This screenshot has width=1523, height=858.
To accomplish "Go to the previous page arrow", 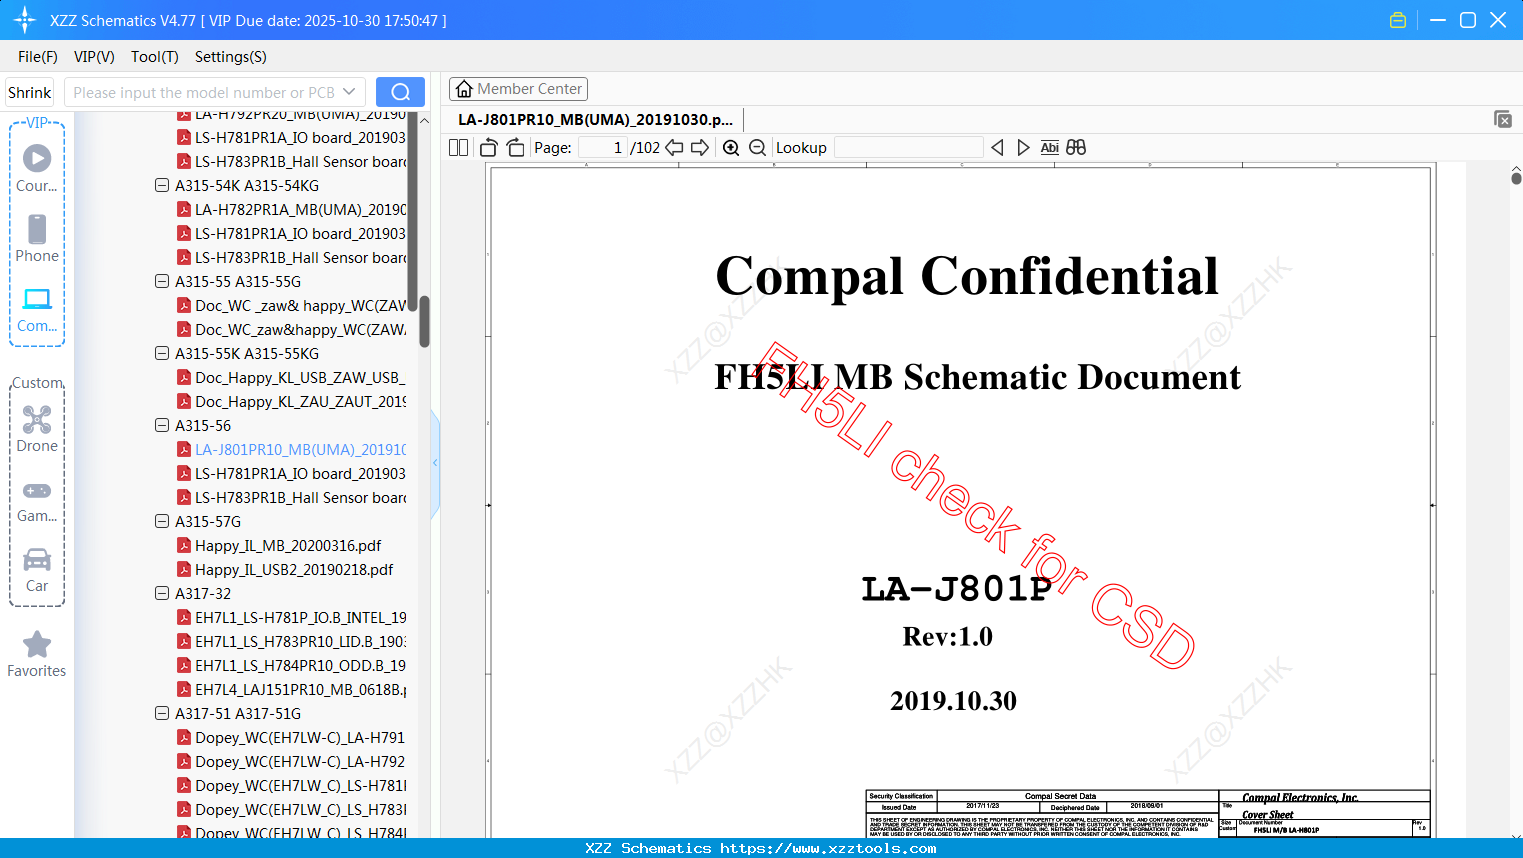I will tap(674, 148).
